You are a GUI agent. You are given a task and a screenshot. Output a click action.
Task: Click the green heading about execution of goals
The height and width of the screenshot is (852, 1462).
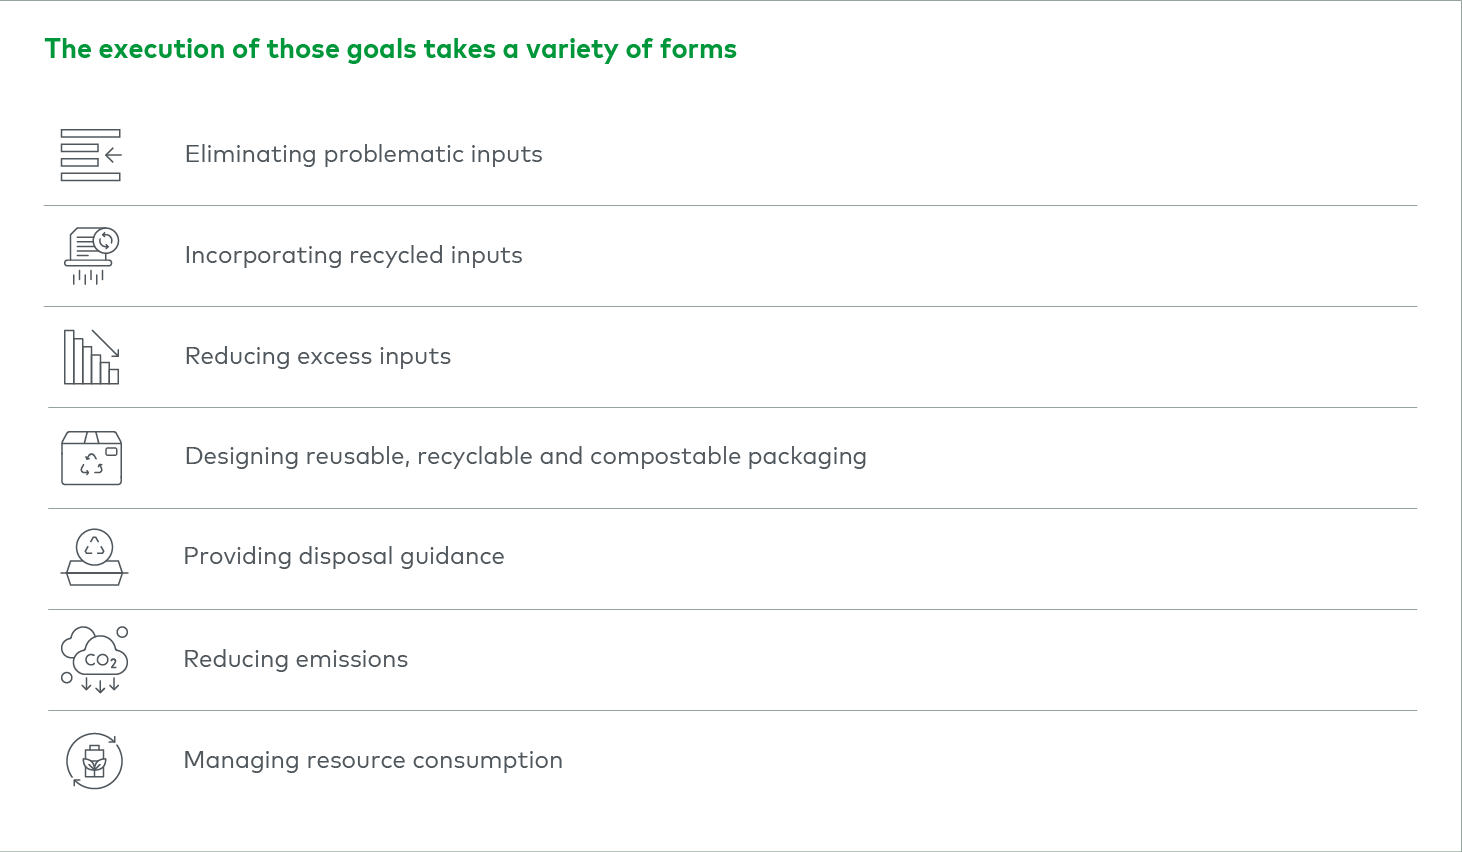(391, 49)
